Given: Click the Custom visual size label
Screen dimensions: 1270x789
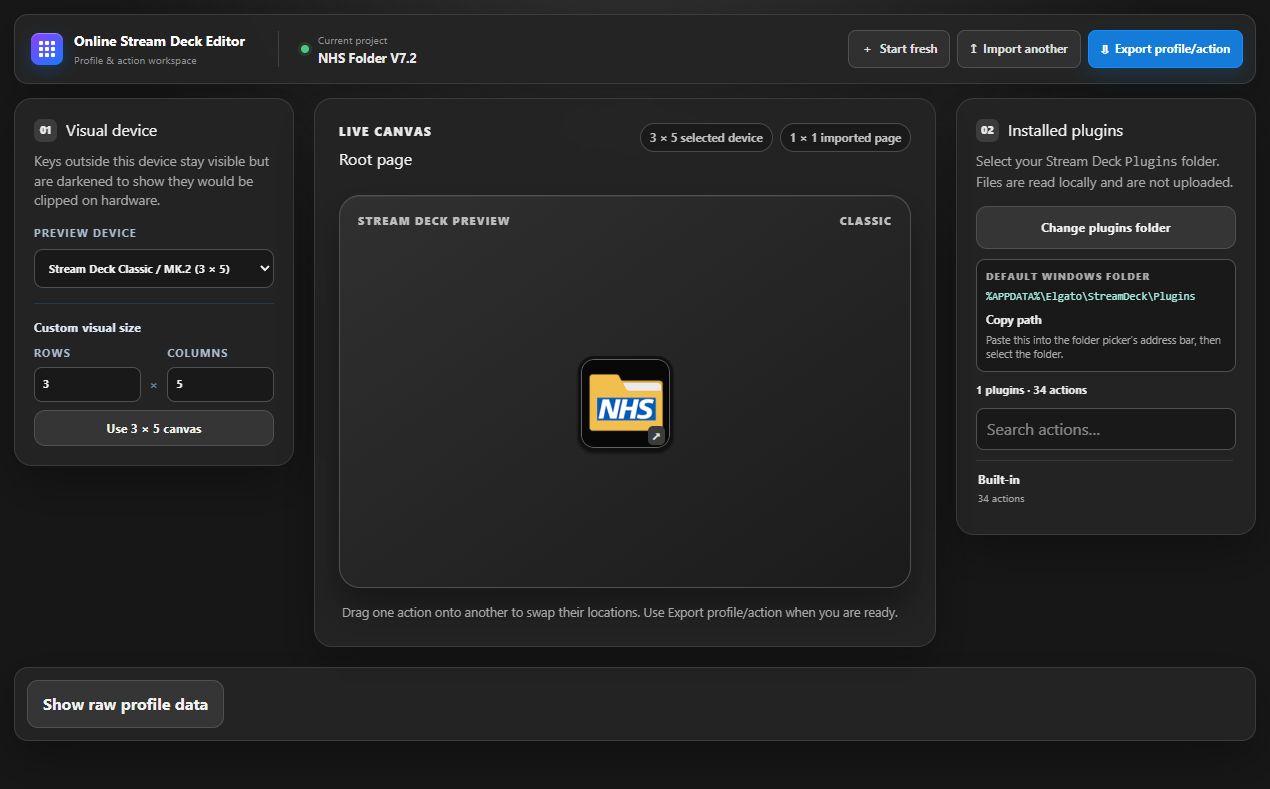Looking at the screenshot, I should (x=87, y=328).
